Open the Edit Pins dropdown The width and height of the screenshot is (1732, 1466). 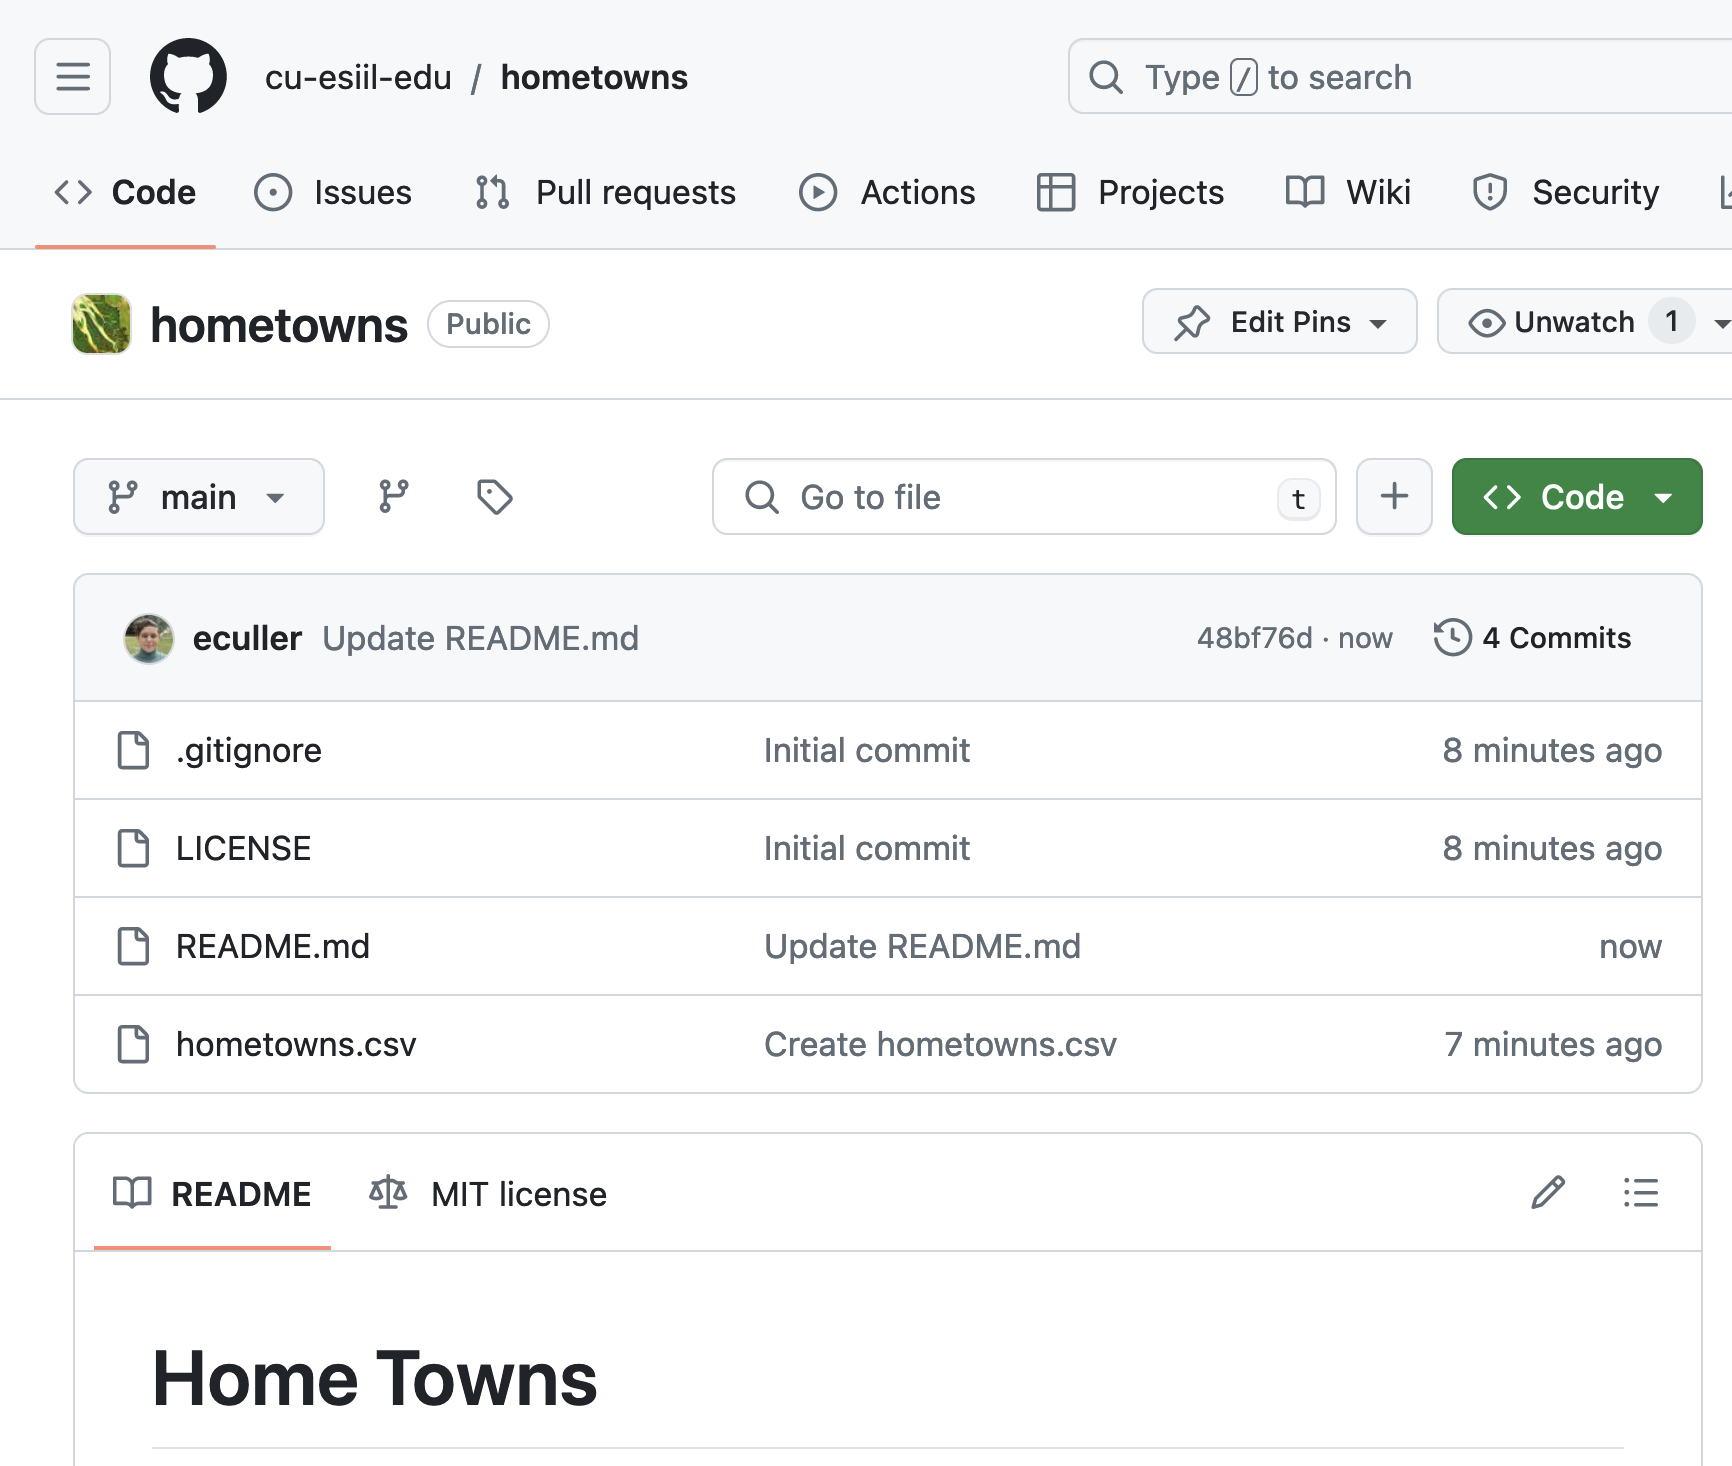[1279, 322]
